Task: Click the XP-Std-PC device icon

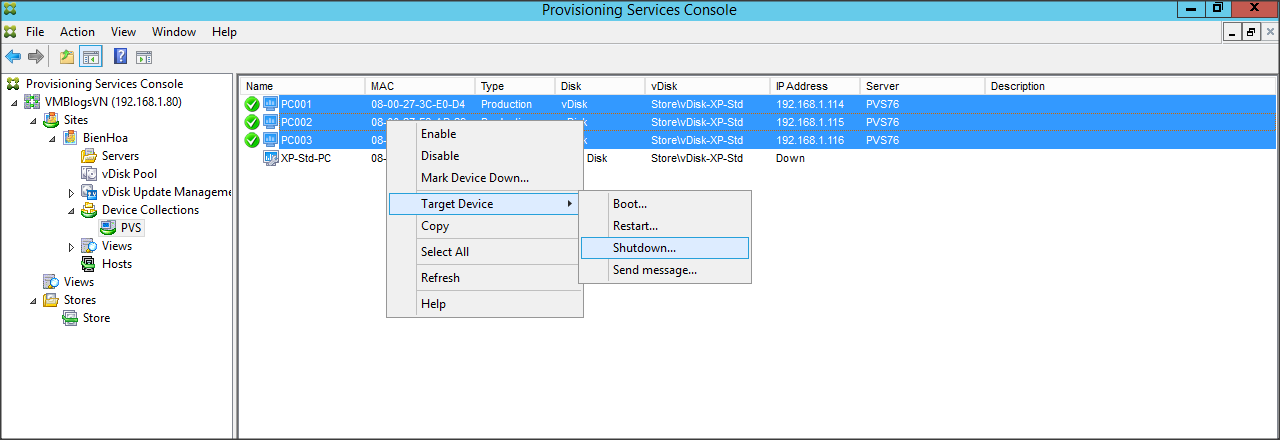Action: 271,158
